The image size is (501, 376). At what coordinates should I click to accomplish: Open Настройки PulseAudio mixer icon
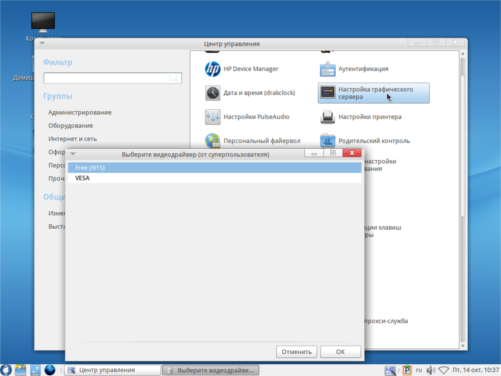point(212,117)
